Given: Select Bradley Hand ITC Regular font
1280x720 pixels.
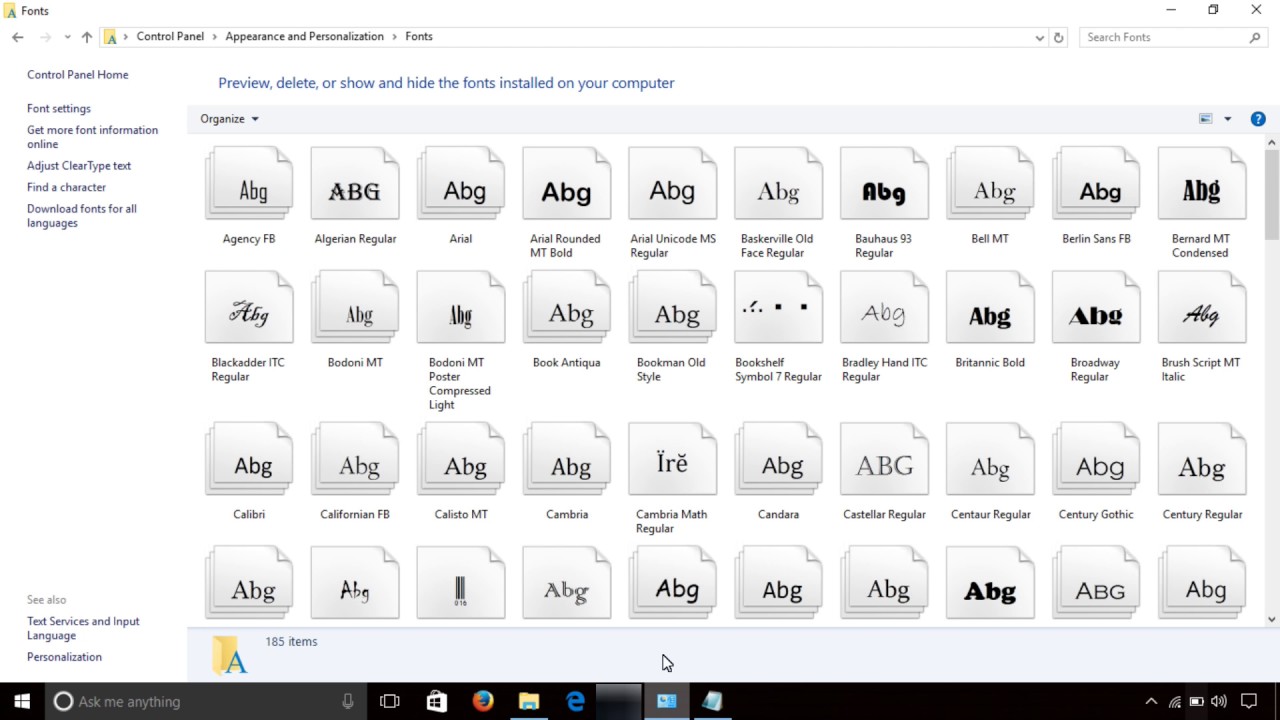Looking at the screenshot, I should (x=885, y=307).
